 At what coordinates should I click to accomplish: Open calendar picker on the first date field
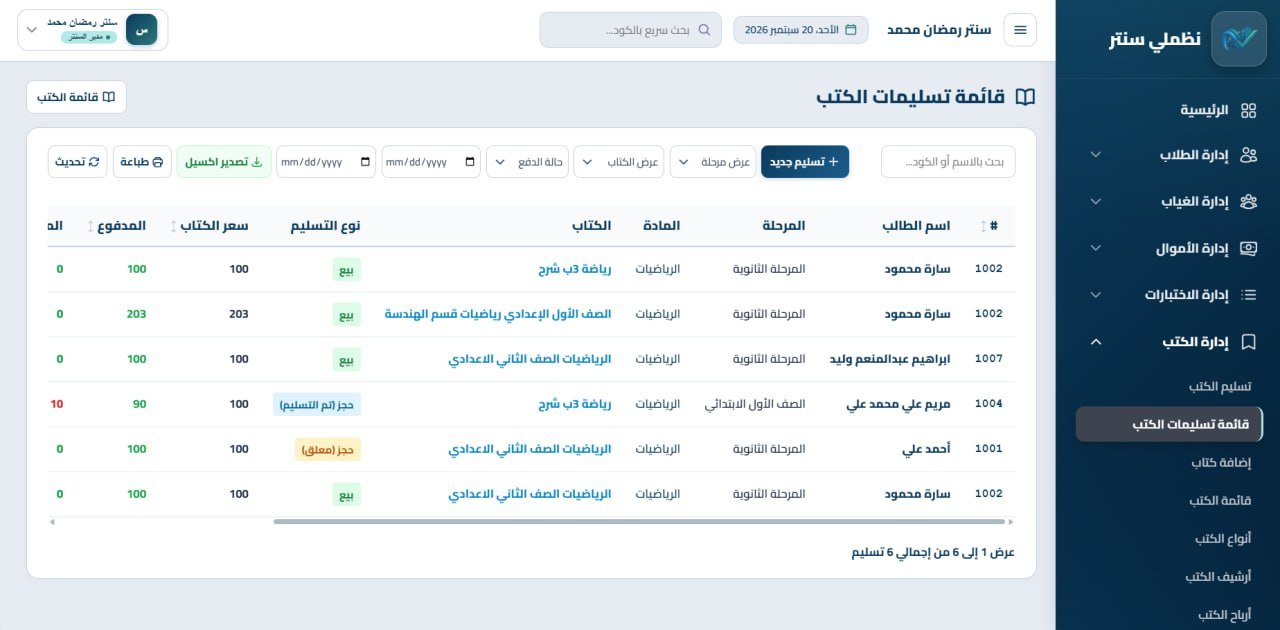472,162
